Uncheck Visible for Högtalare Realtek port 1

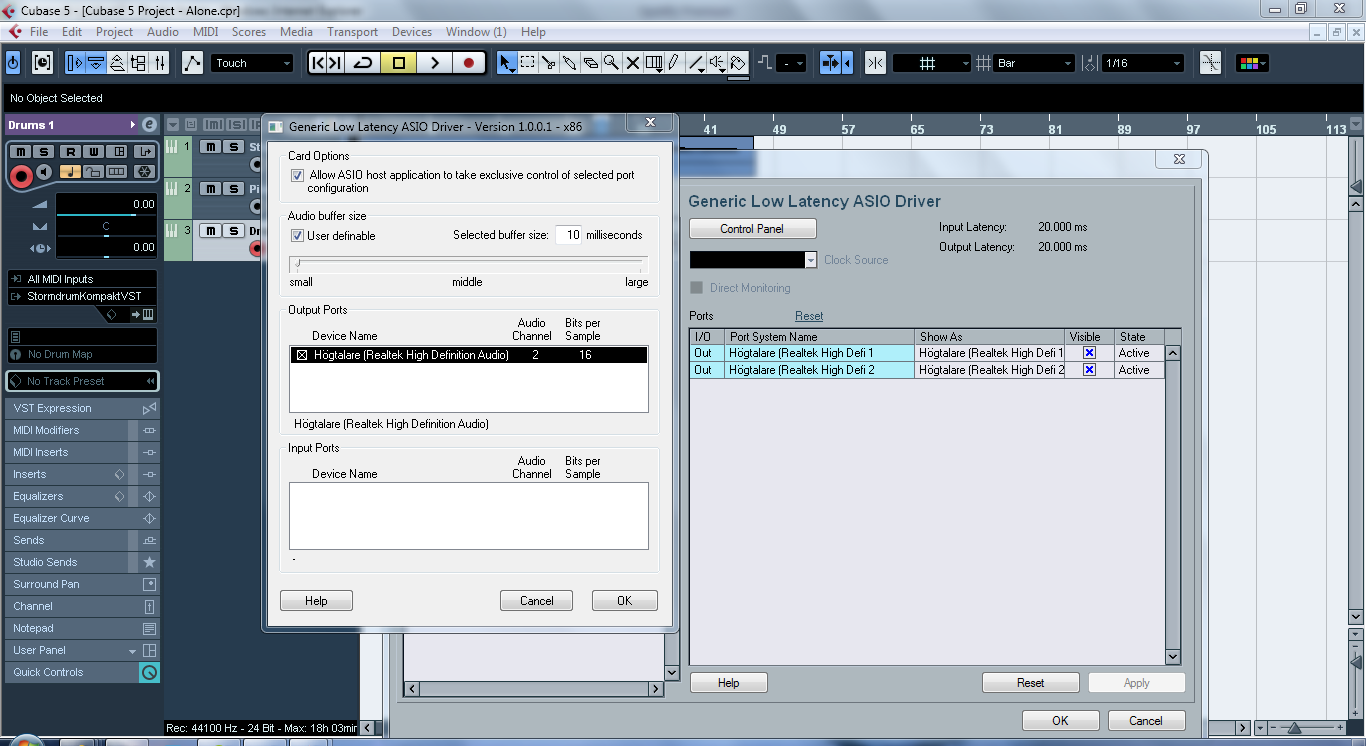coord(1089,353)
